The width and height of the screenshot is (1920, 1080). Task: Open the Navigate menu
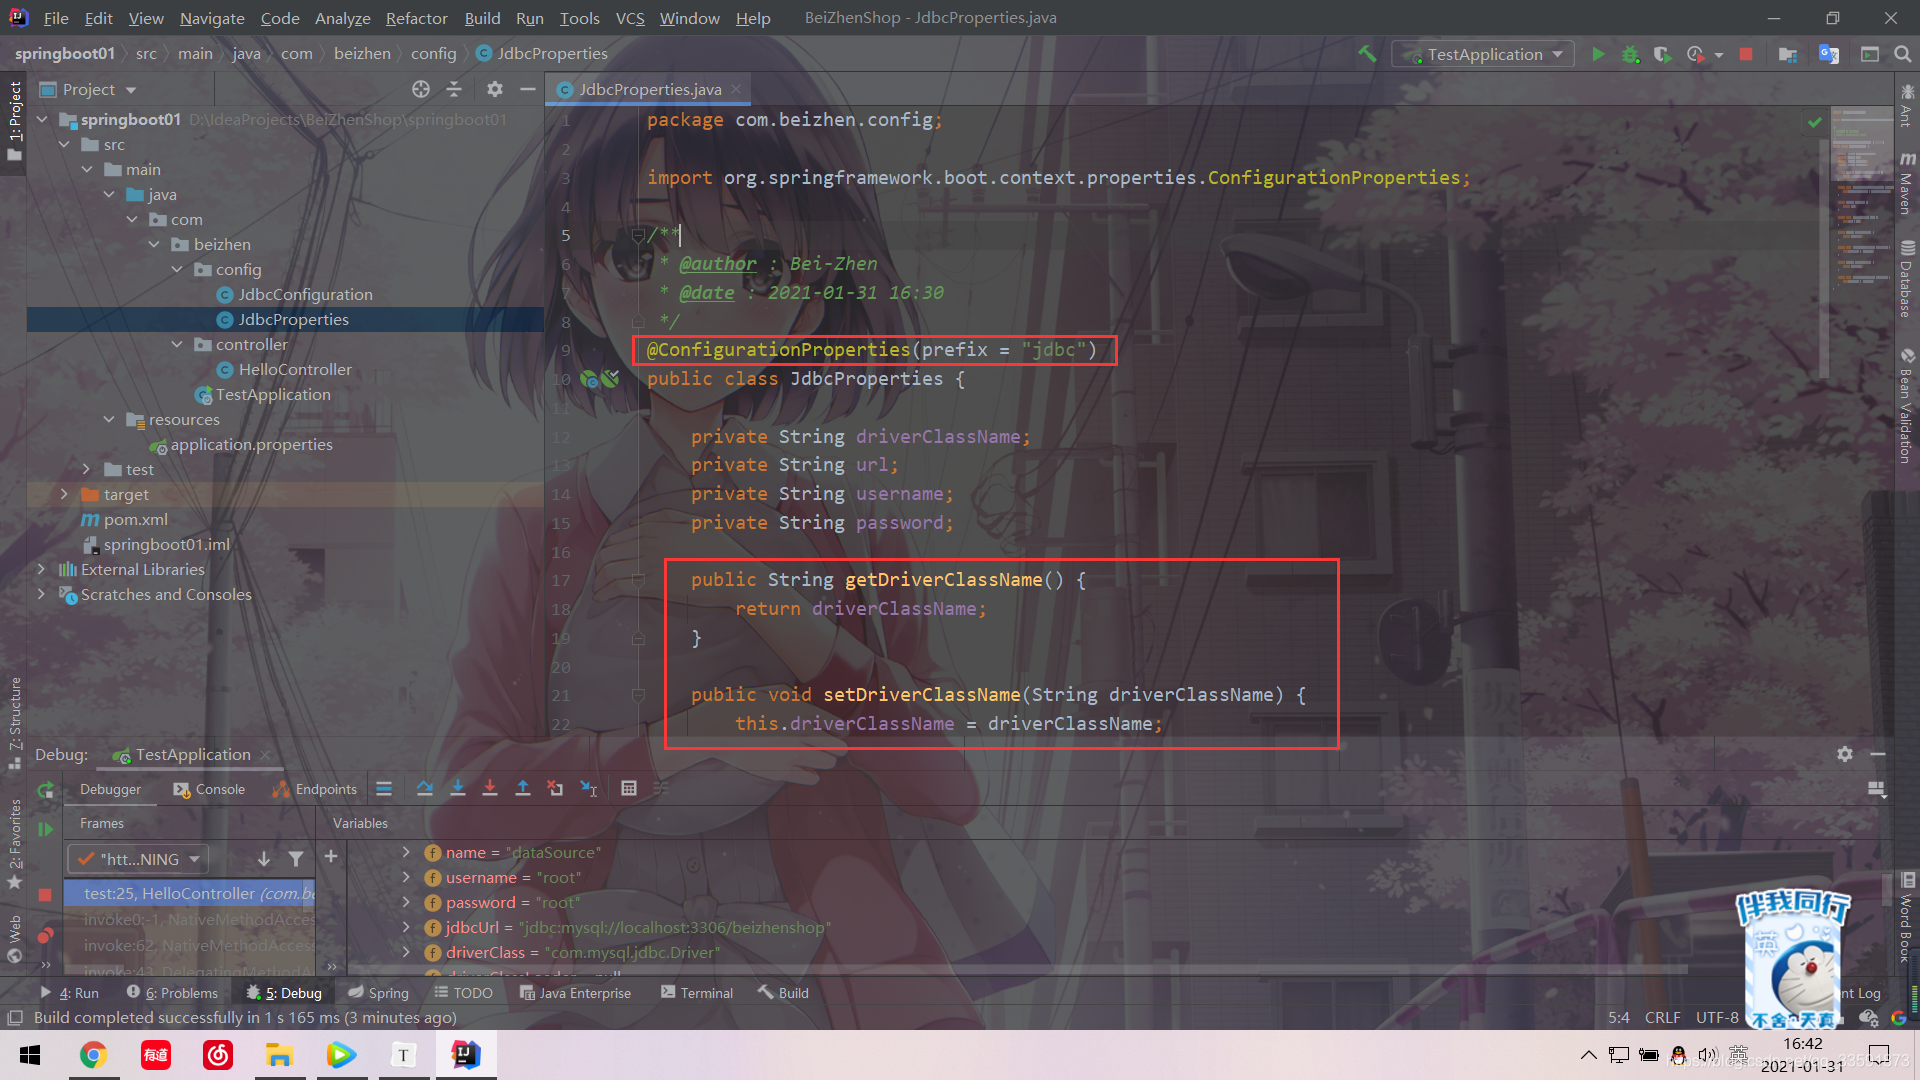coord(212,18)
